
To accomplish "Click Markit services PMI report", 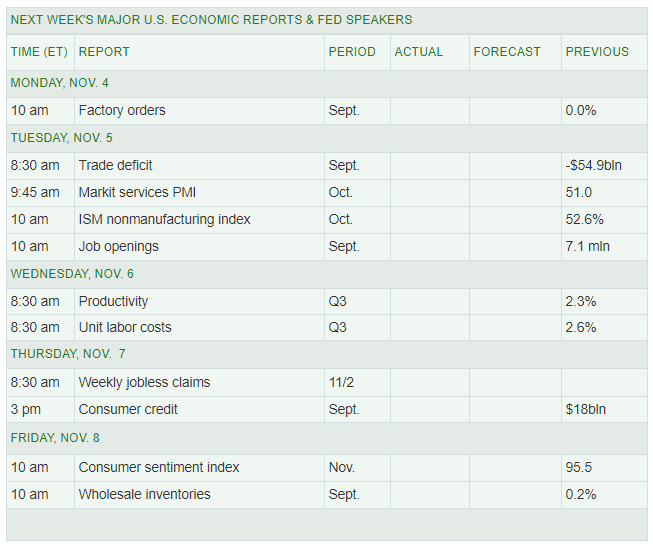I will pos(134,192).
